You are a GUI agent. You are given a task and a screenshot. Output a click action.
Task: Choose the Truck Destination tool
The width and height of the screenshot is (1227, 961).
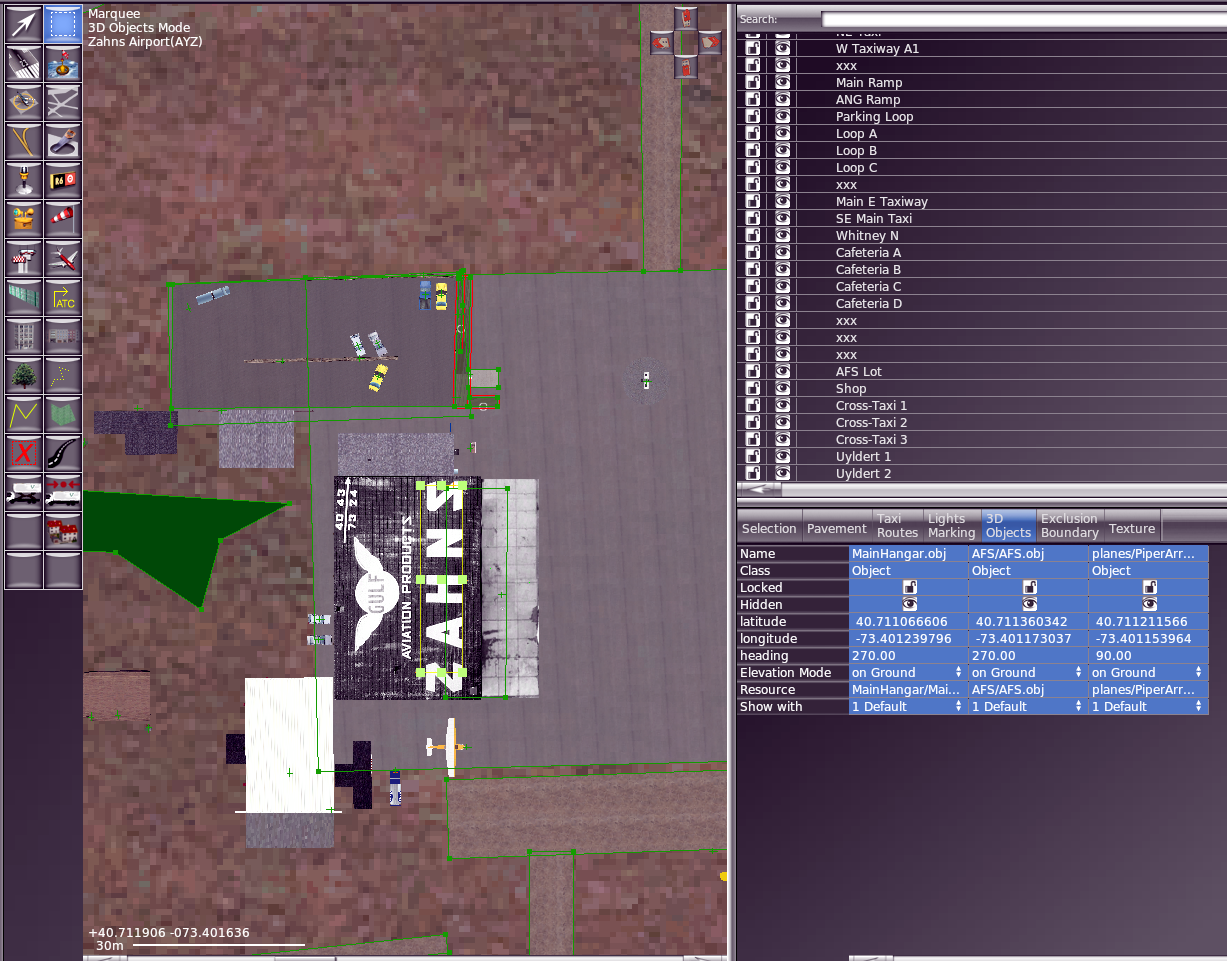click(63, 492)
